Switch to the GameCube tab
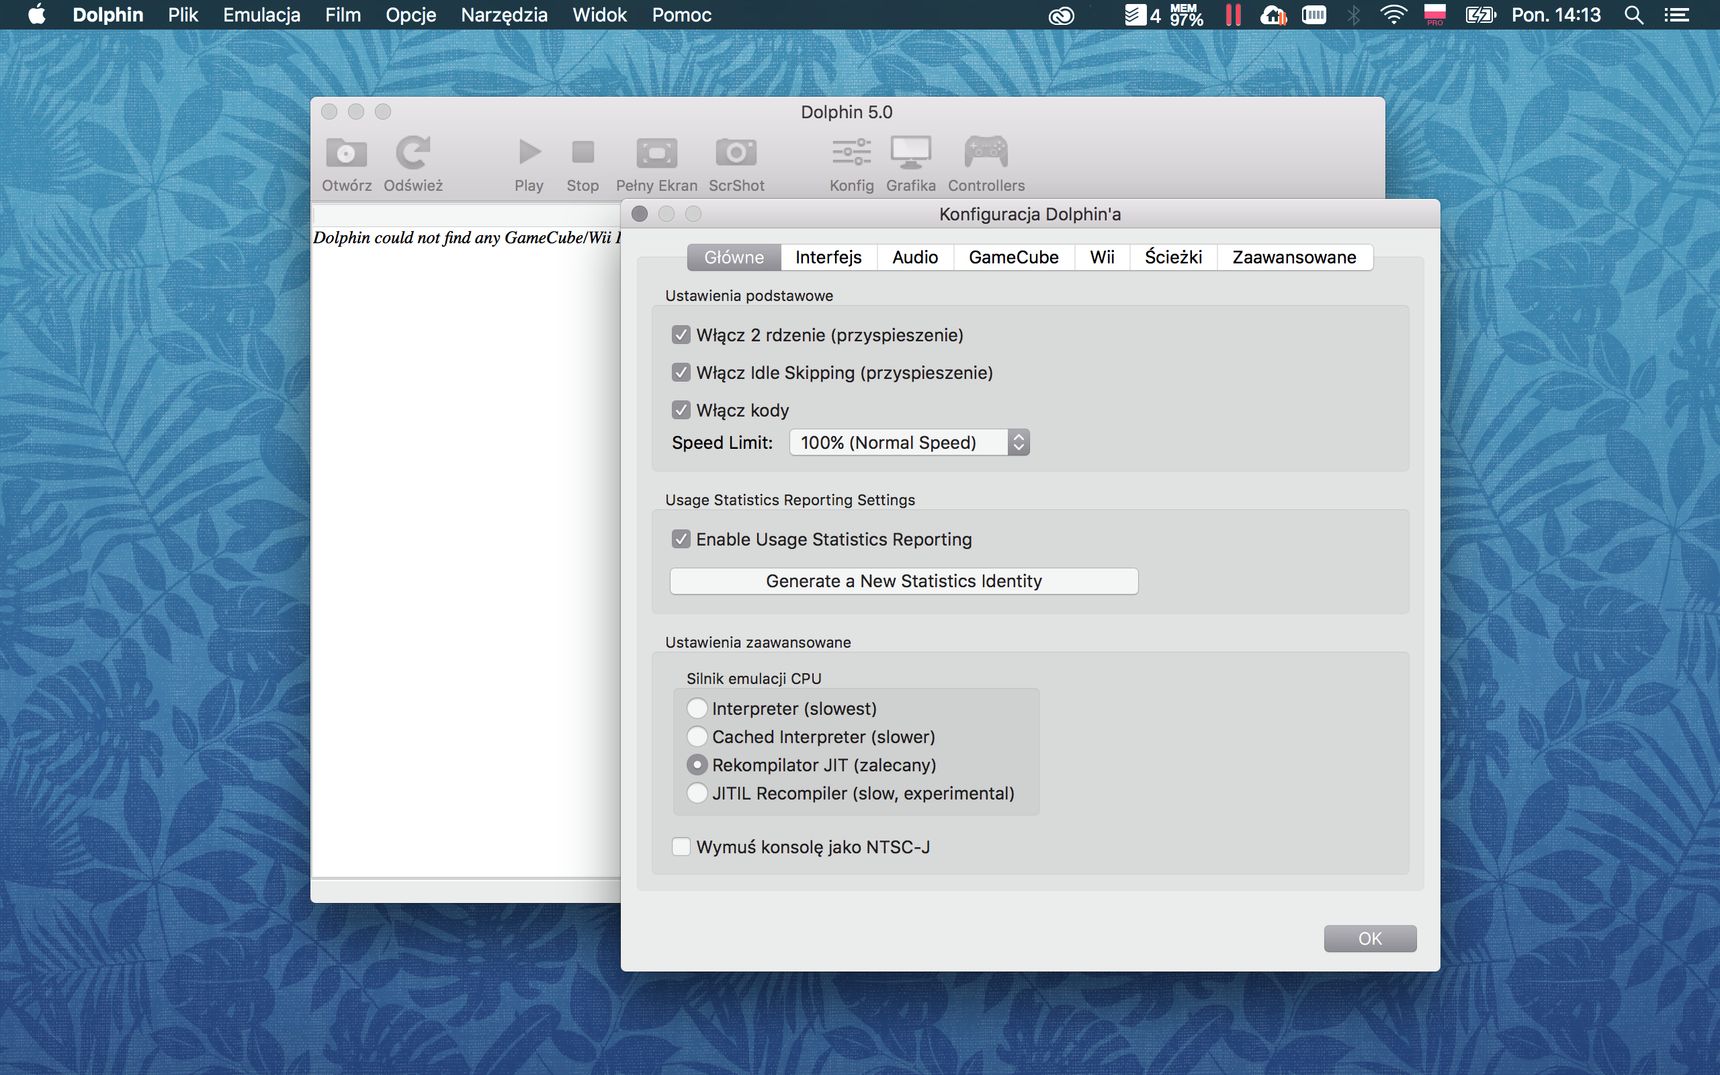 tap(1013, 257)
